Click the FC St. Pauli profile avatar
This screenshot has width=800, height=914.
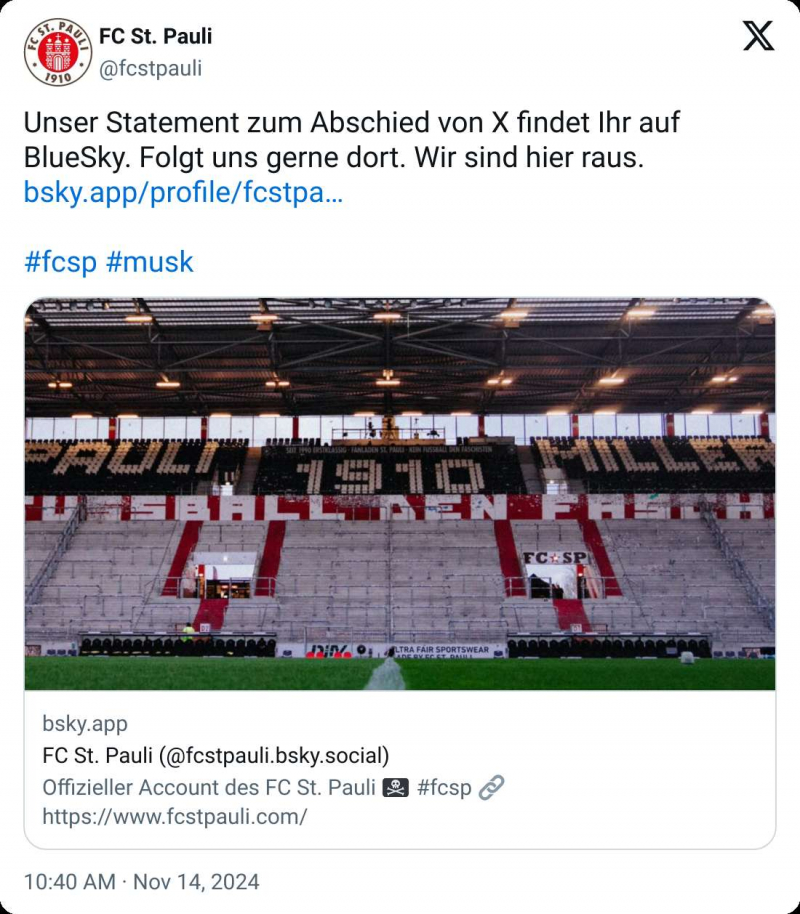58,52
